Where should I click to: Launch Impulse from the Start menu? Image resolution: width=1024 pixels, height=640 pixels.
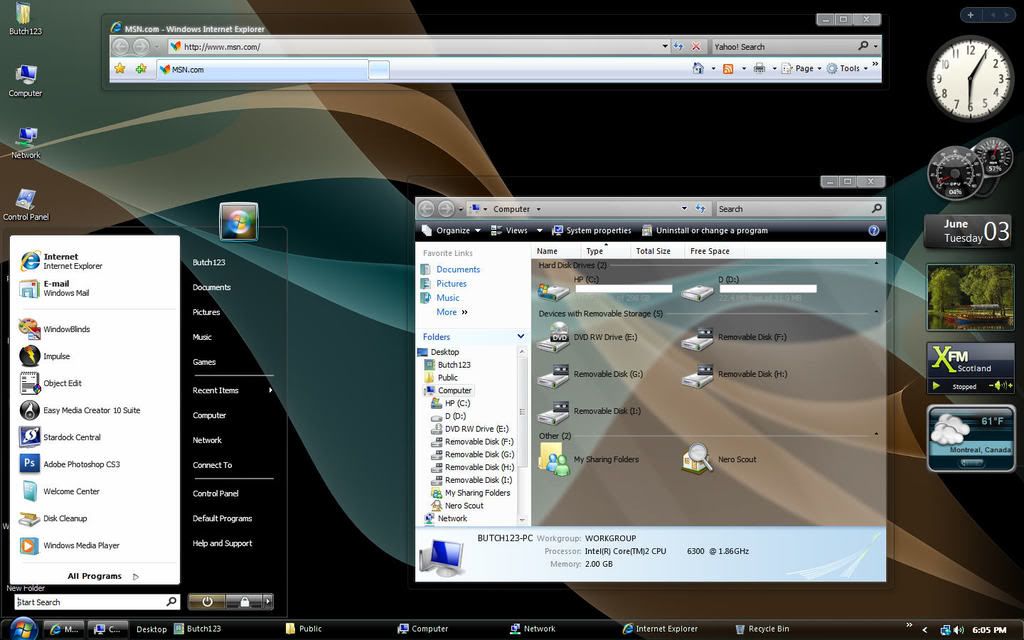[44, 356]
